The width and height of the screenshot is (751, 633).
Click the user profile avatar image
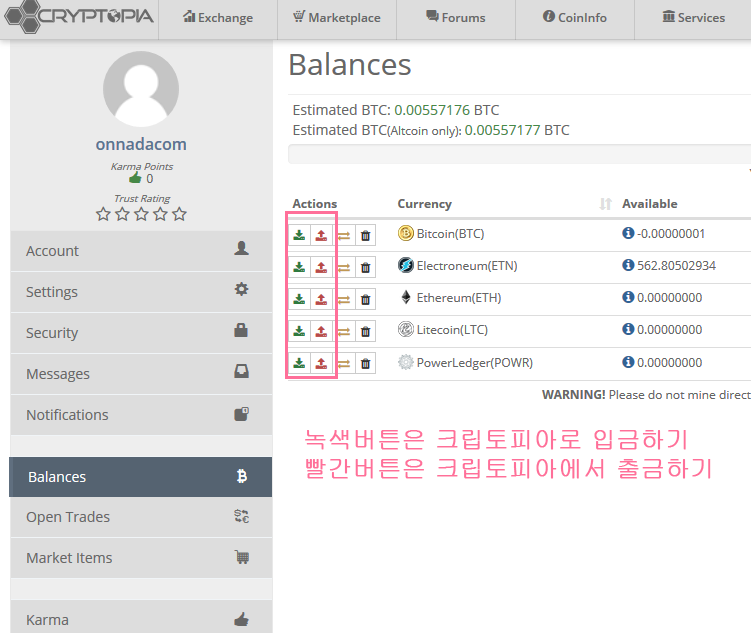(x=141, y=90)
